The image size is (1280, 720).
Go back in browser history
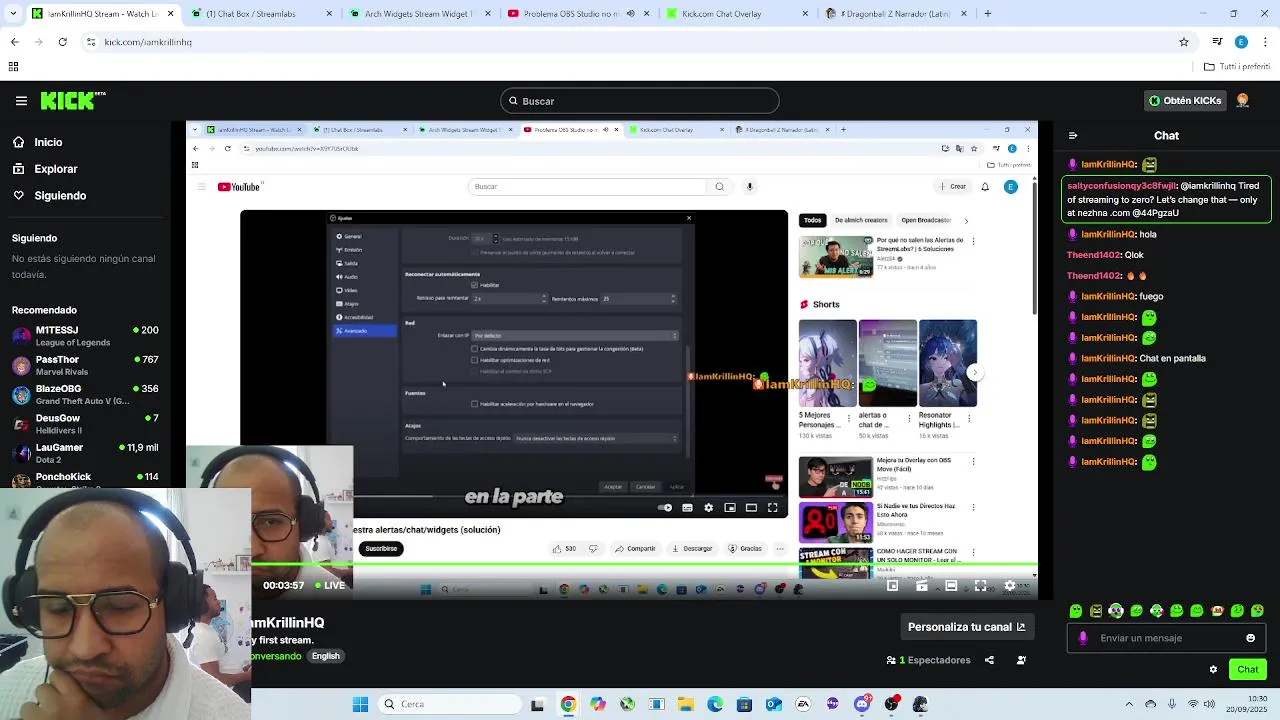[x=14, y=42]
